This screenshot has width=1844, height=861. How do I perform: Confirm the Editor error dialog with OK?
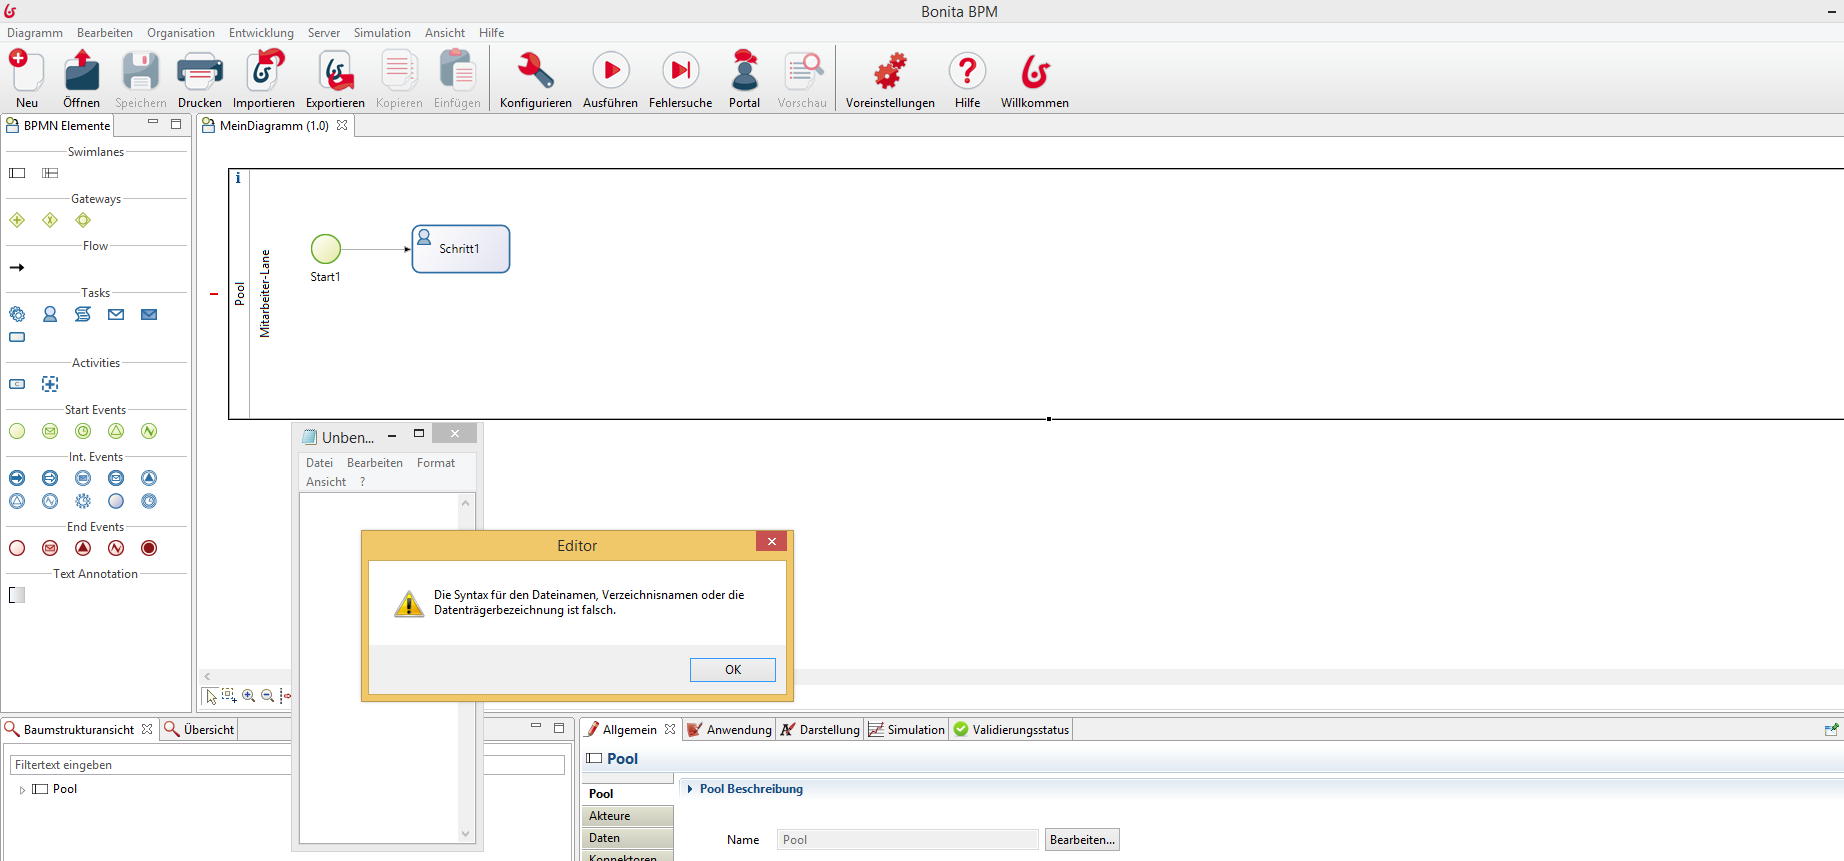pyautogui.click(x=733, y=670)
